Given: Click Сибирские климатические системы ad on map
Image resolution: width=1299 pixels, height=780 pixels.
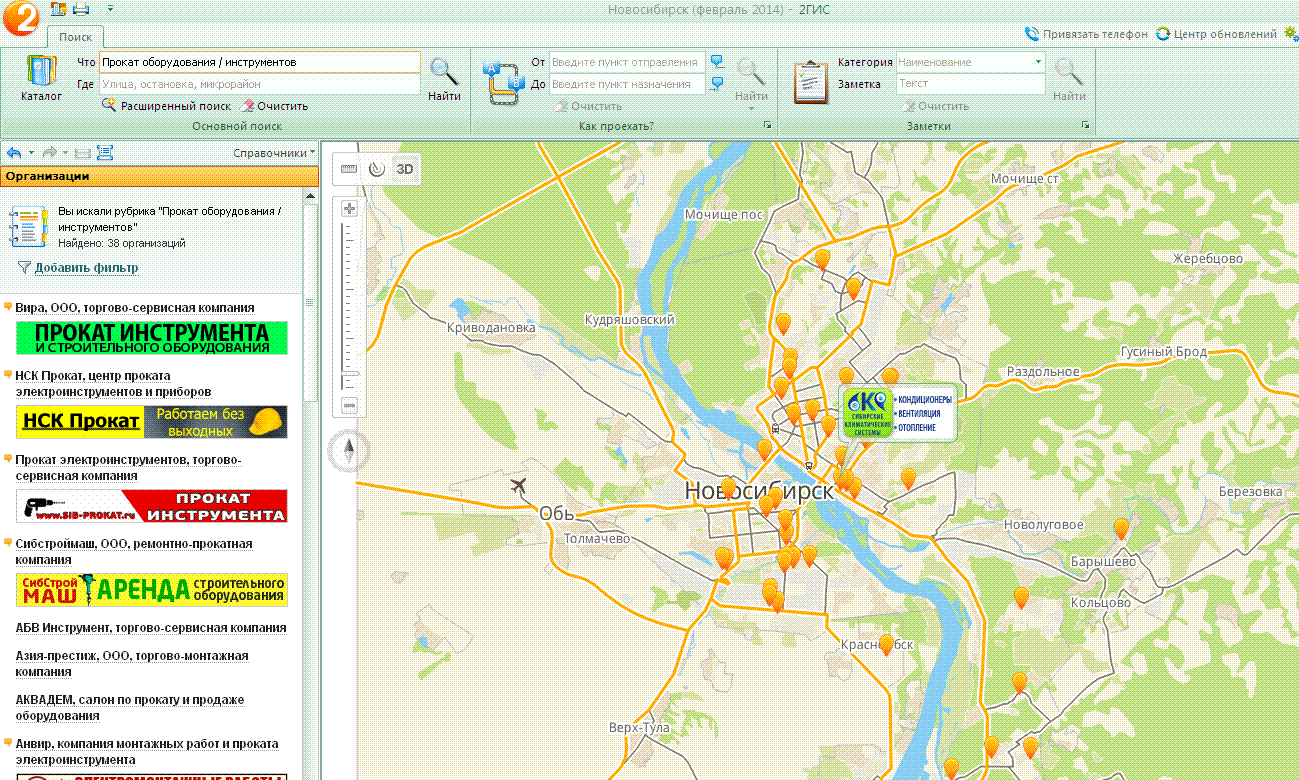Looking at the screenshot, I should tap(898, 412).
